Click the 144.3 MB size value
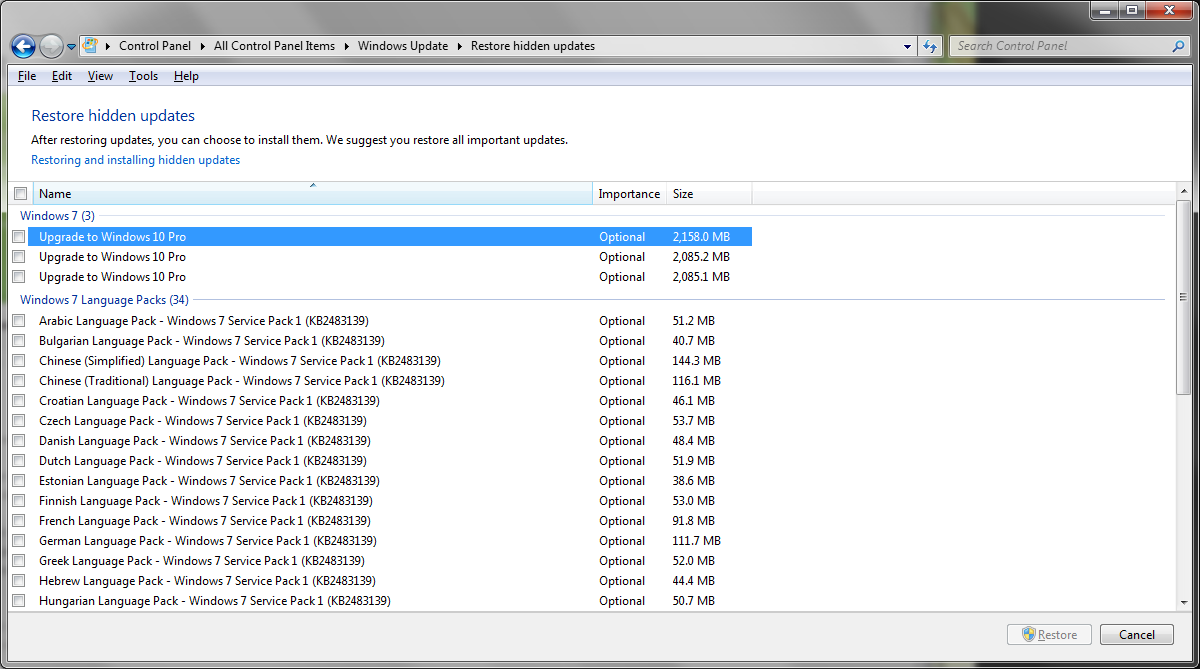 (x=697, y=361)
